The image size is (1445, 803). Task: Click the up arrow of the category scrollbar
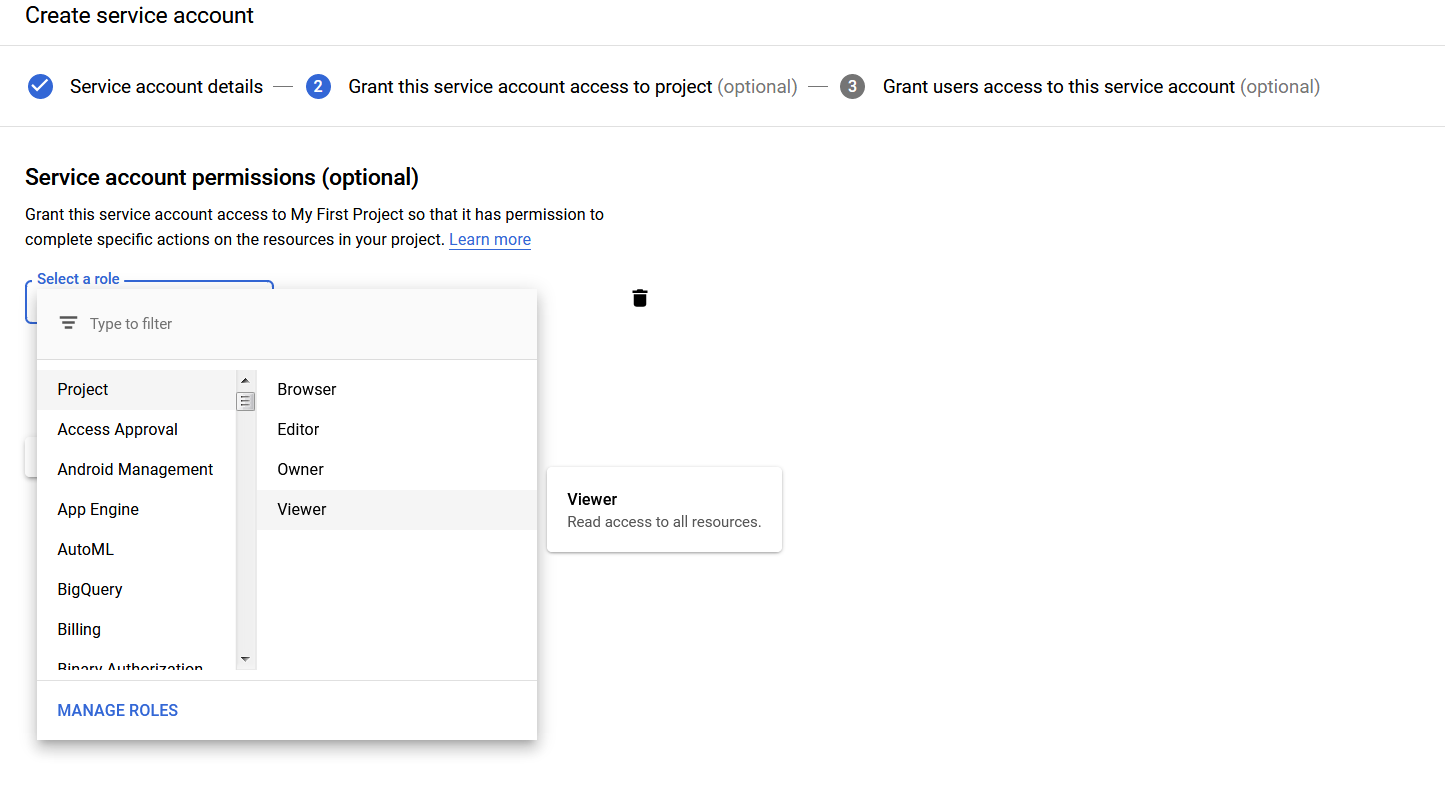pyautogui.click(x=245, y=379)
